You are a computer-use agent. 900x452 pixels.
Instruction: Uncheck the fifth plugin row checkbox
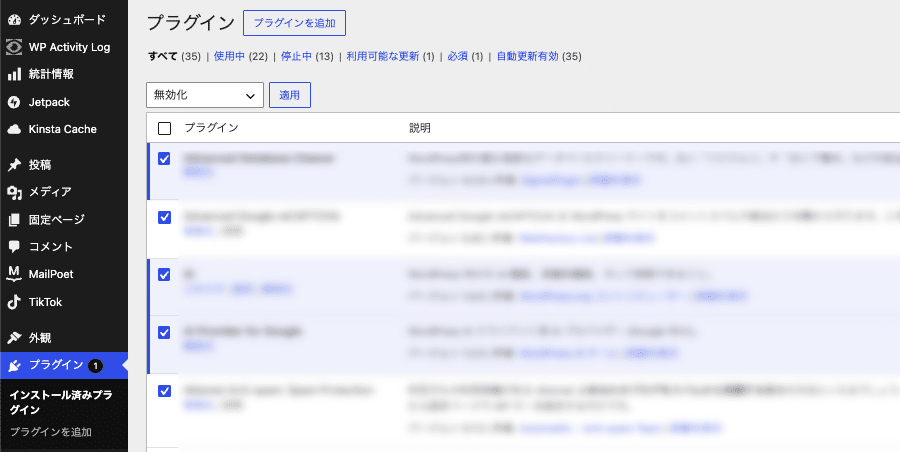(x=164, y=391)
